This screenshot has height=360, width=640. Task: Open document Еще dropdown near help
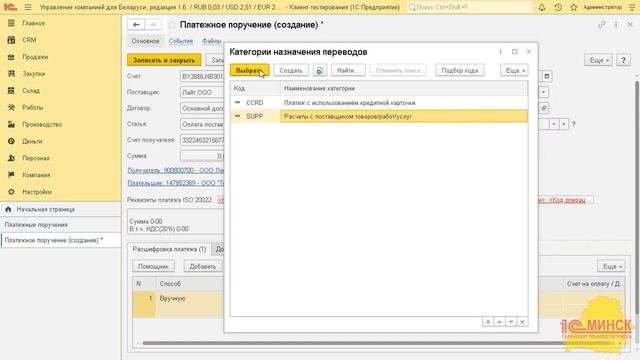pyautogui.click(x=599, y=60)
